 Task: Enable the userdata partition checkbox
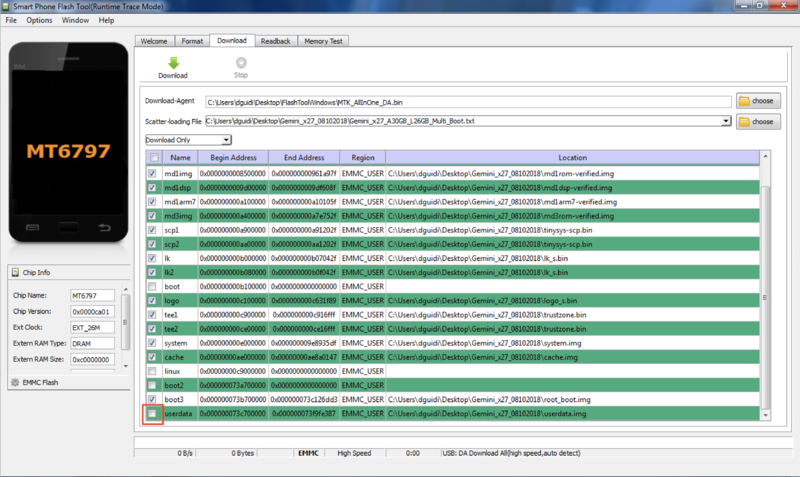pos(153,413)
